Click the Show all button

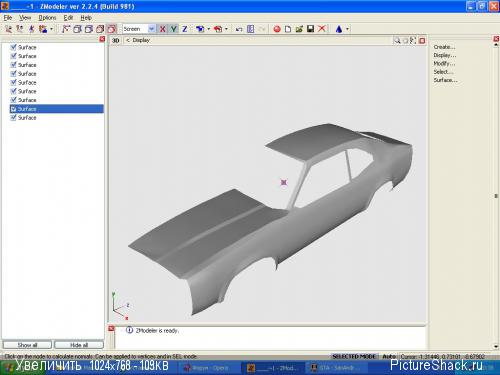click(x=27, y=345)
